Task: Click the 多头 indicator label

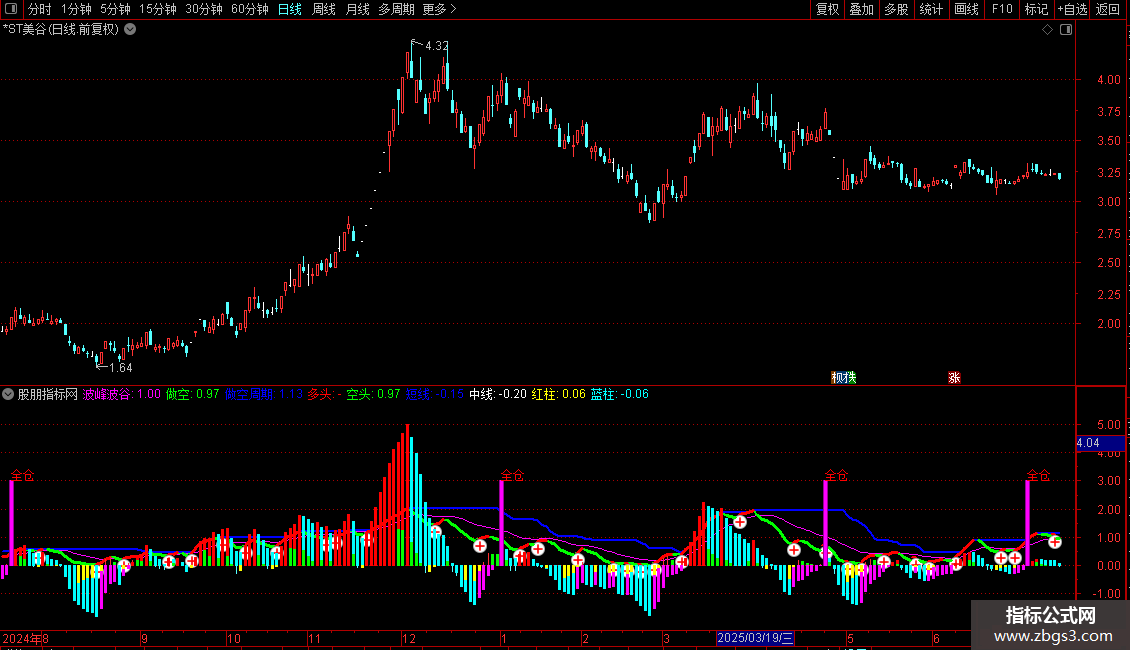Action: (x=324, y=394)
